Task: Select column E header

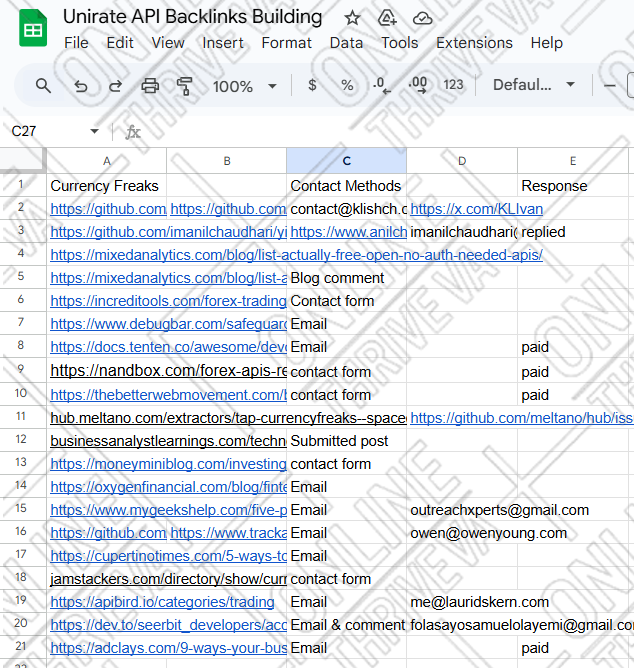Action: [573, 161]
